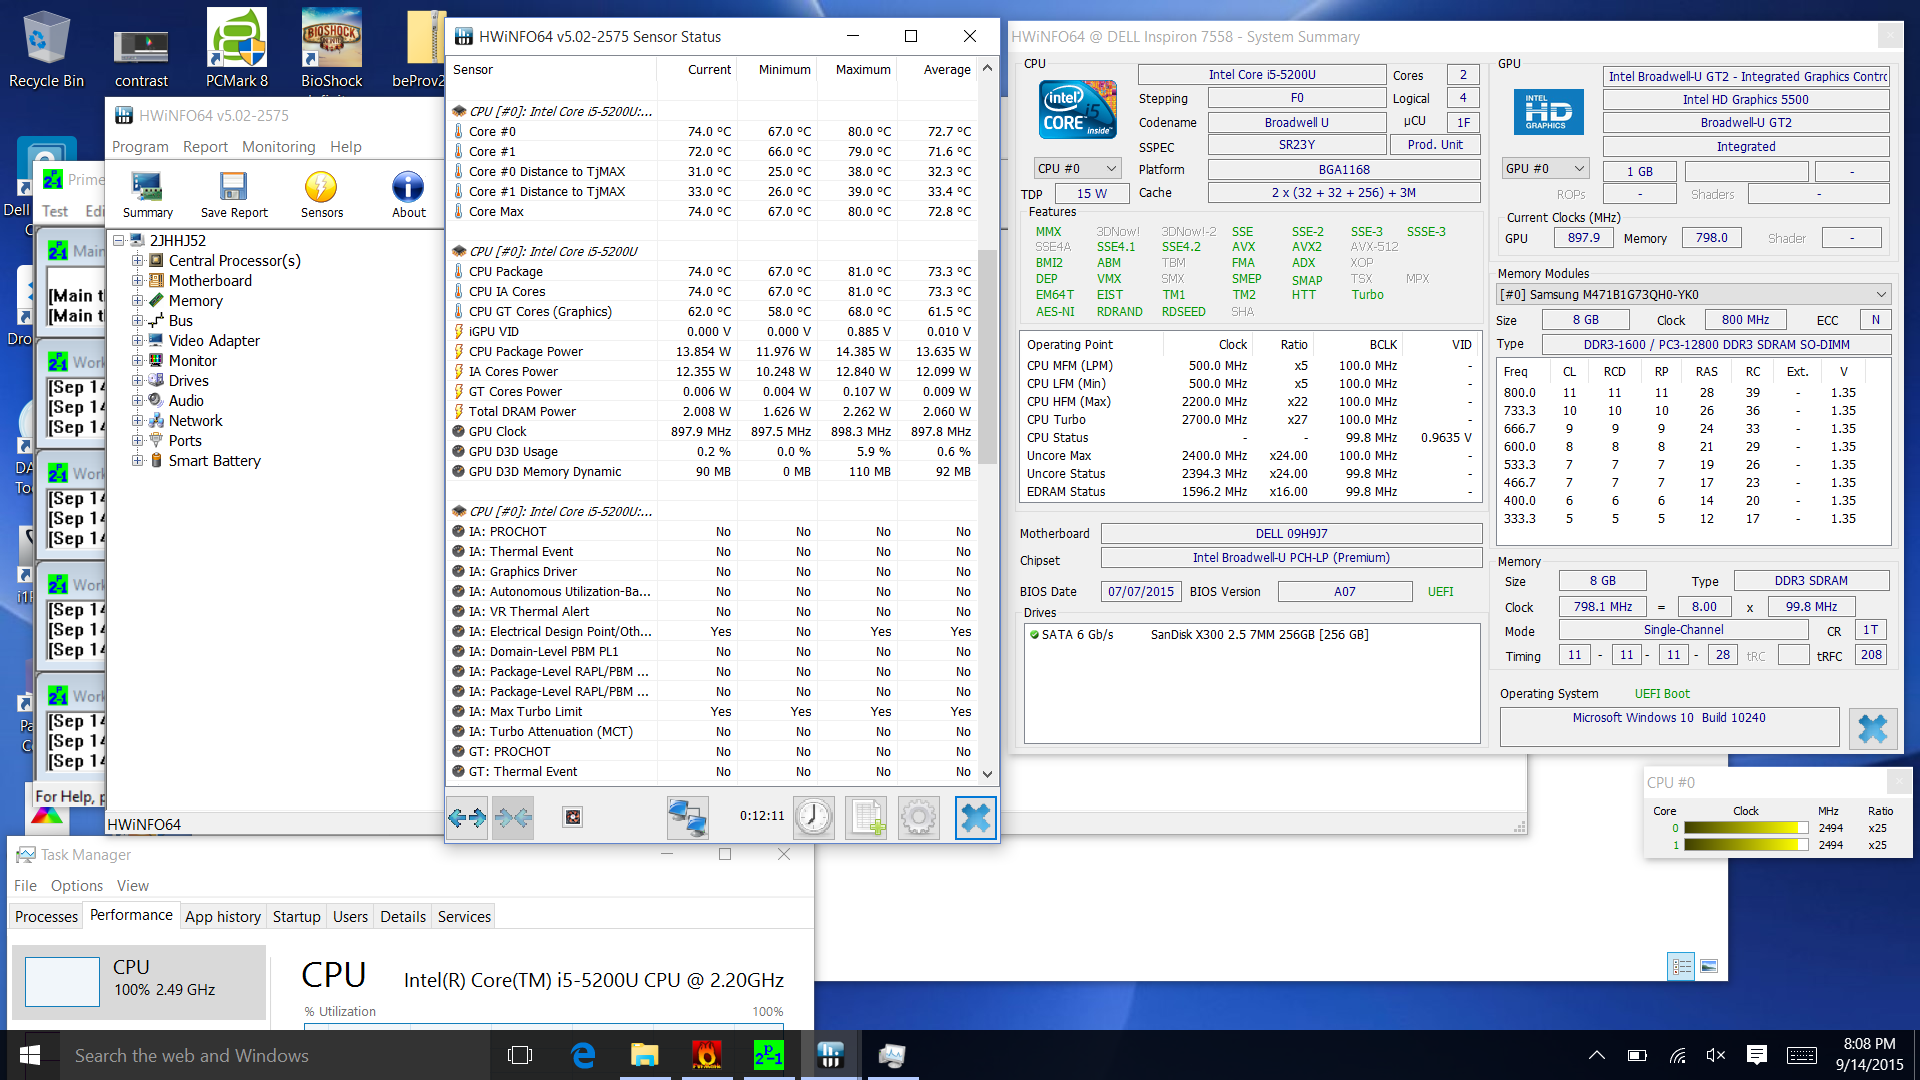Close Sensor Status with the blue X button
Screen dimensions: 1920x1080
pos(976,818)
